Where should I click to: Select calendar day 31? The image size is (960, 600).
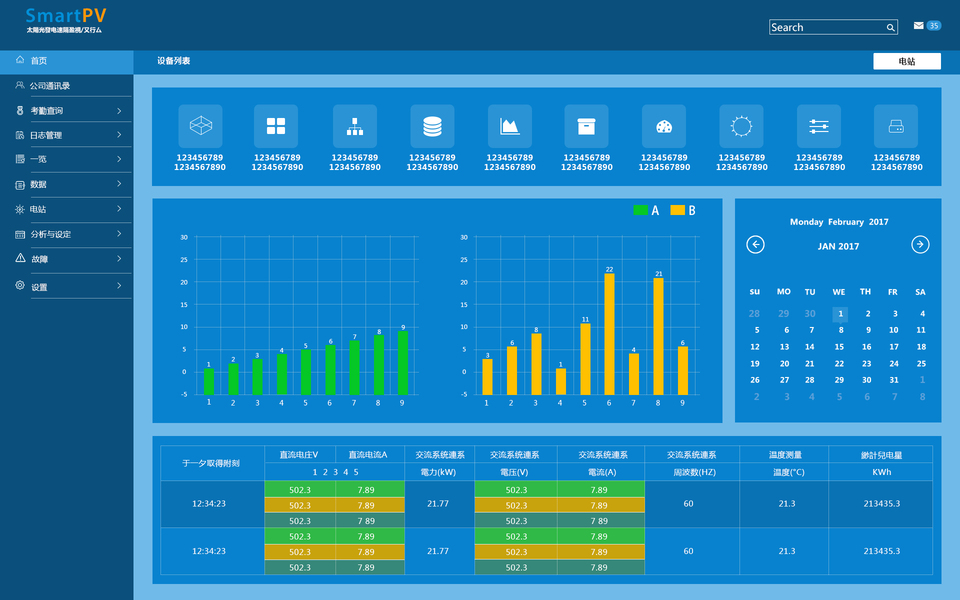894,380
